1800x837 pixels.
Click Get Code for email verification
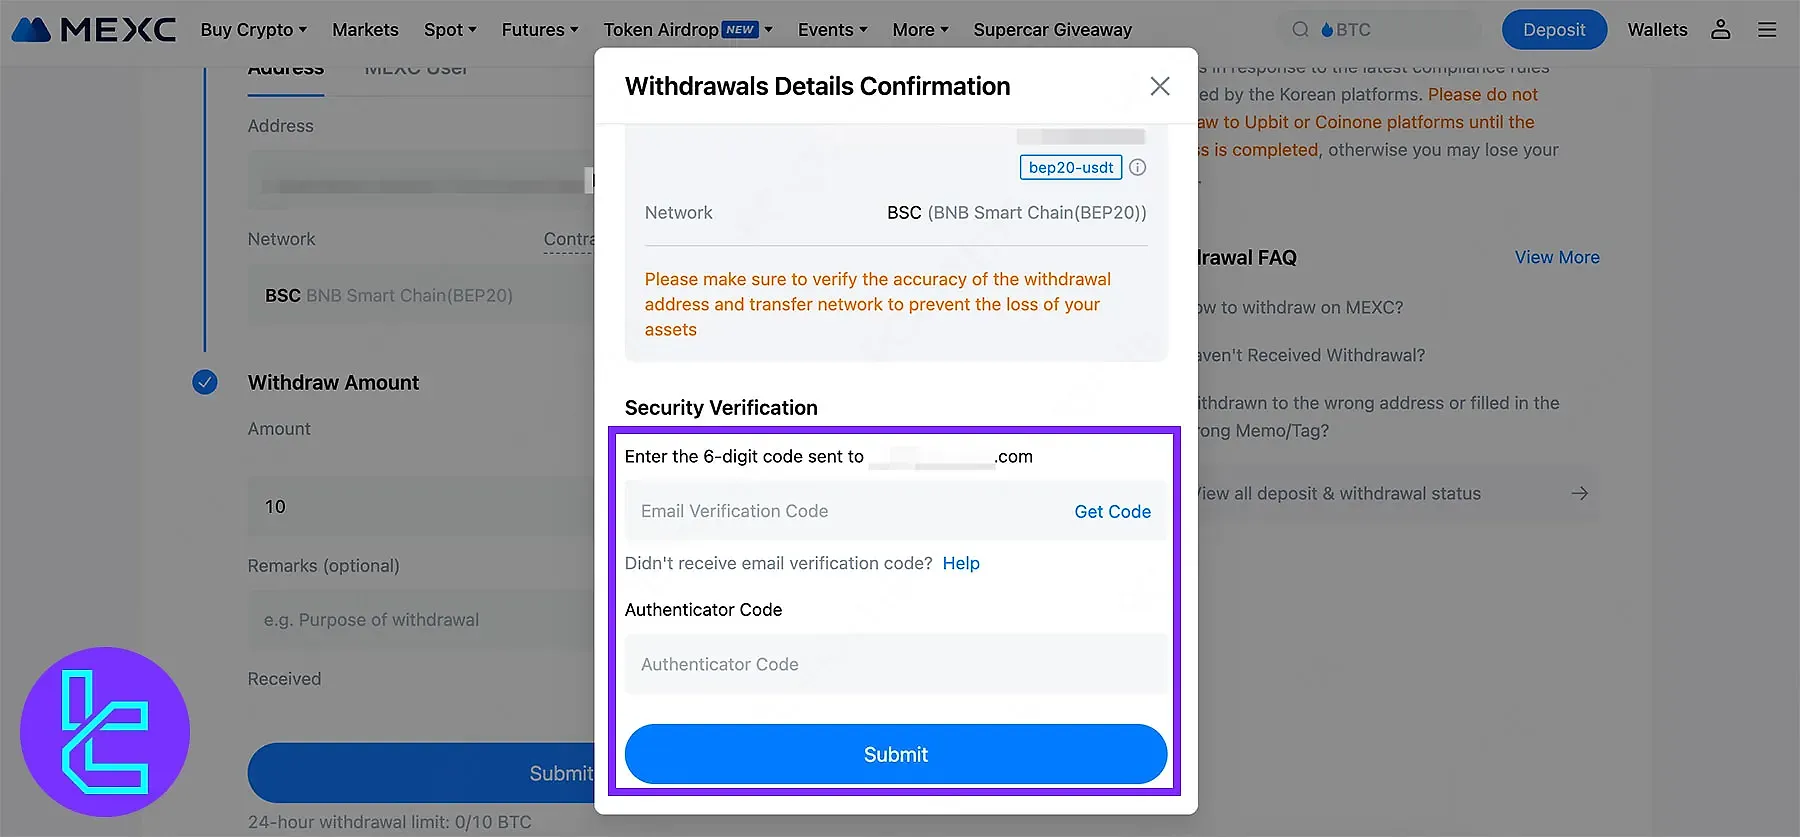pyautogui.click(x=1112, y=512)
